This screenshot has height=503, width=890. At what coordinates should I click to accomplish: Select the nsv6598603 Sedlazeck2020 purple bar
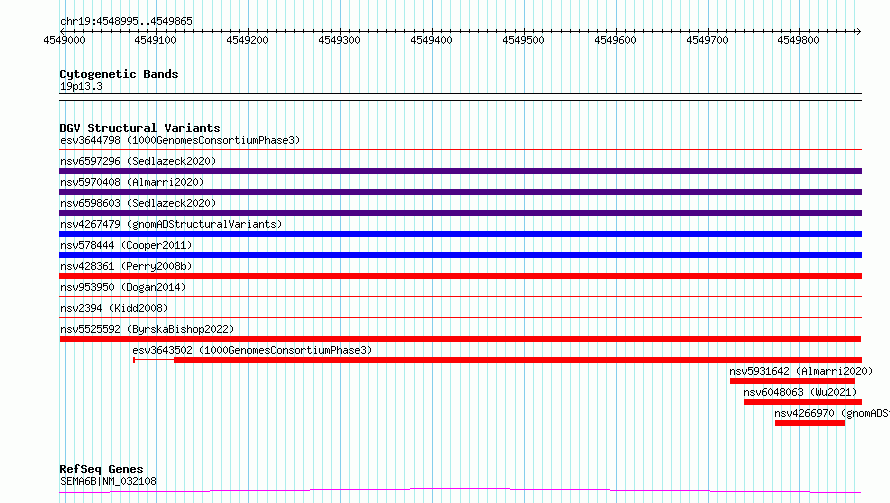click(x=460, y=213)
